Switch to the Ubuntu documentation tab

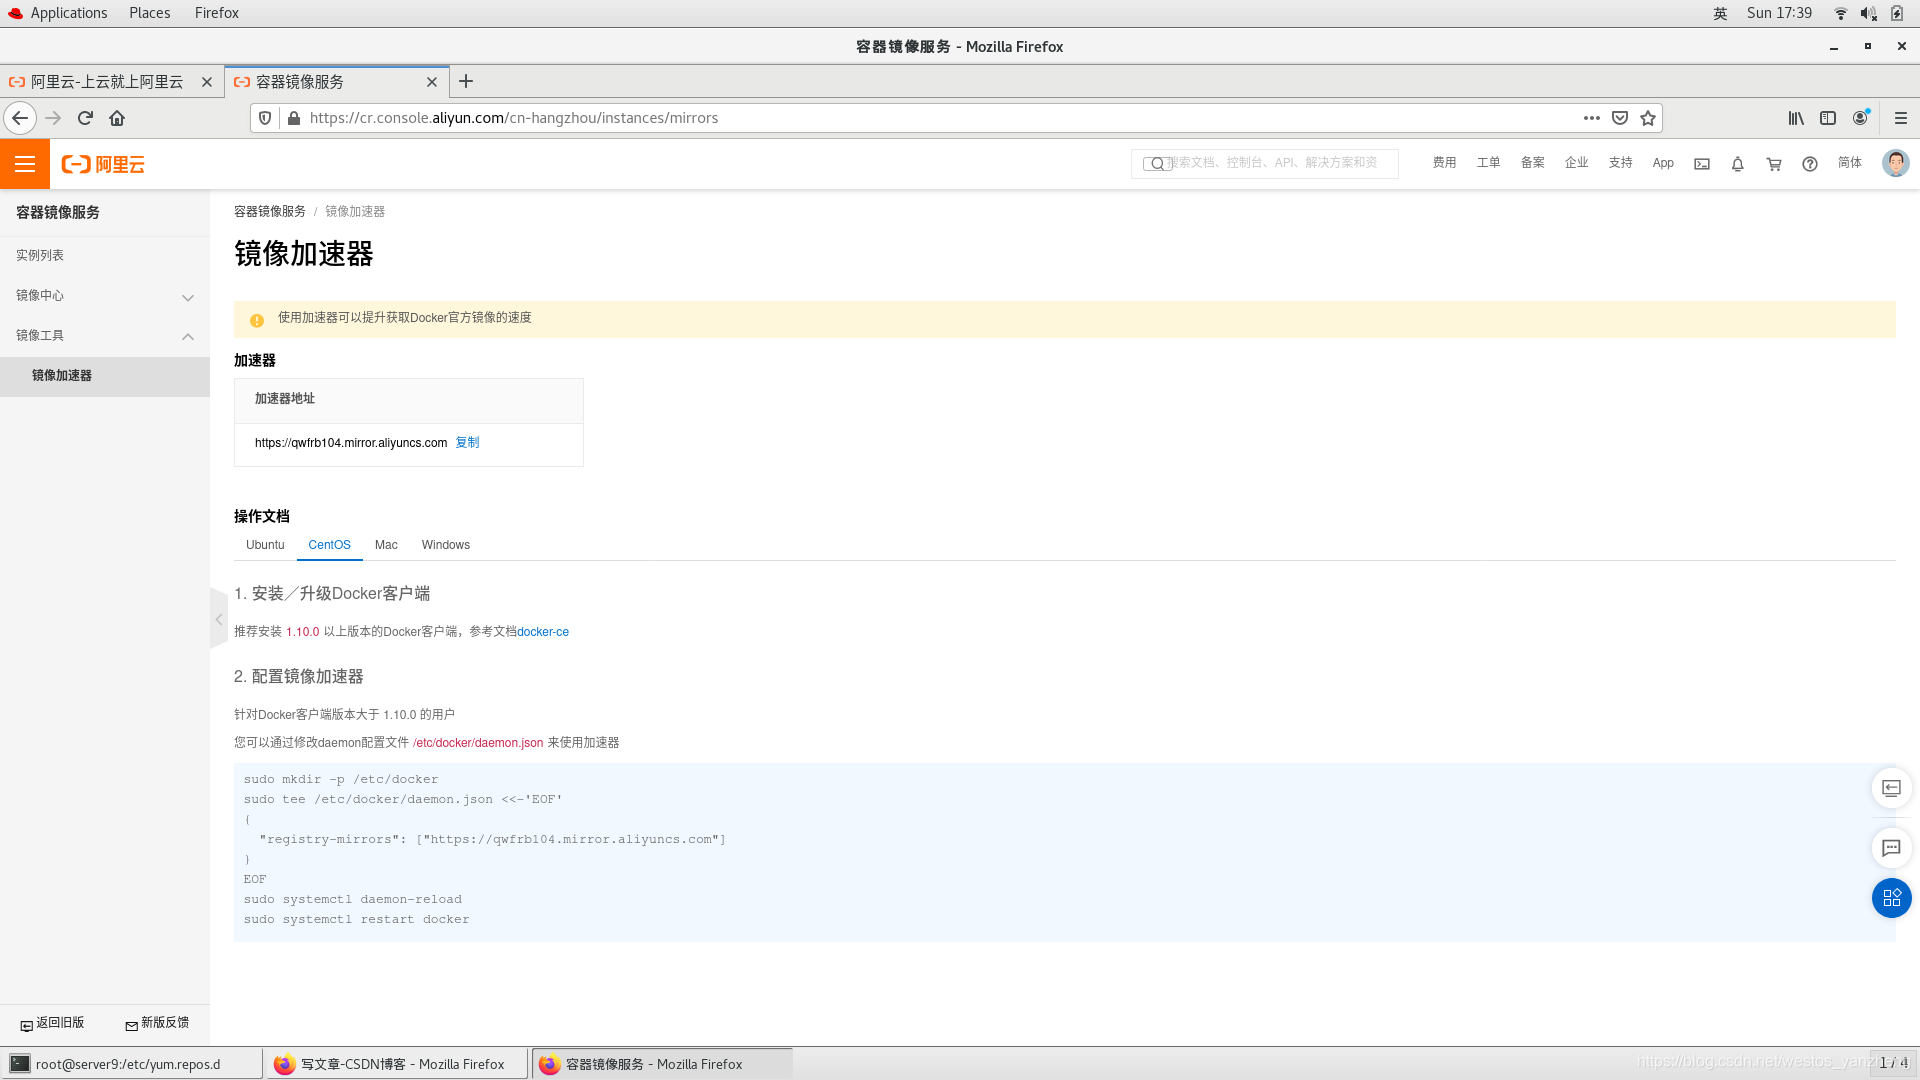click(x=265, y=545)
